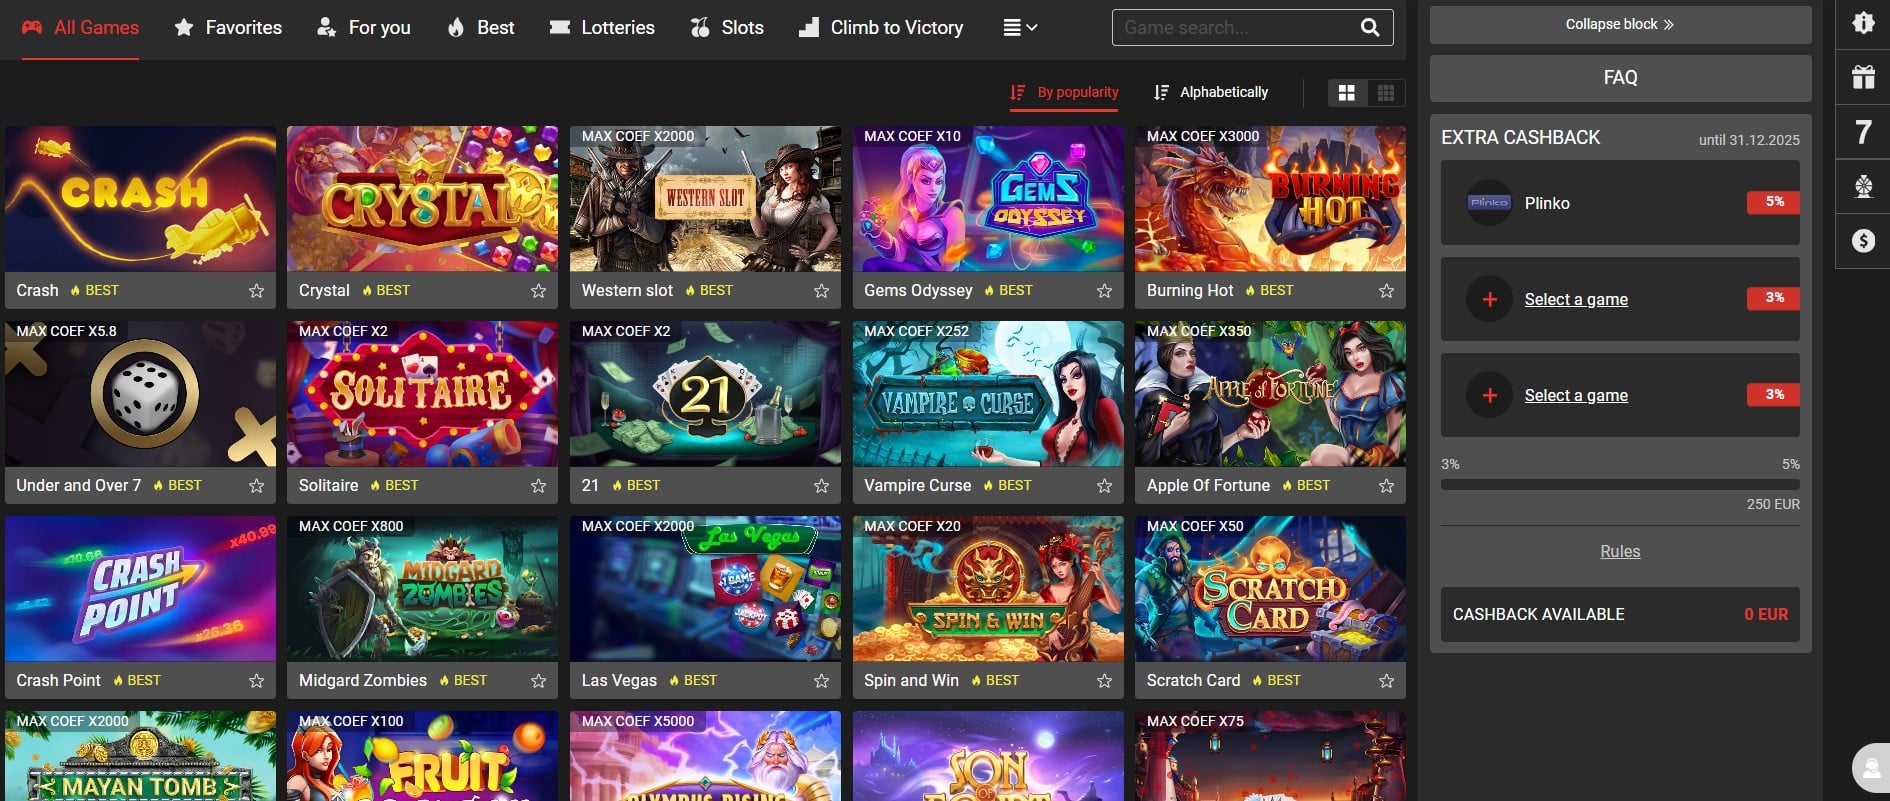Toggle favorite star for Vampire Curse
1890x801 pixels.
(1104, 486)
